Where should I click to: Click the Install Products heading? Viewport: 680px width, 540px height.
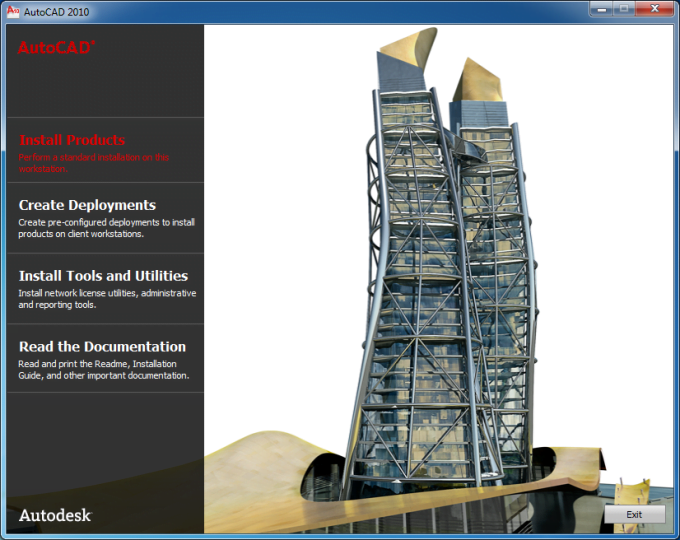pyautogui.click(x=72, y=140)
